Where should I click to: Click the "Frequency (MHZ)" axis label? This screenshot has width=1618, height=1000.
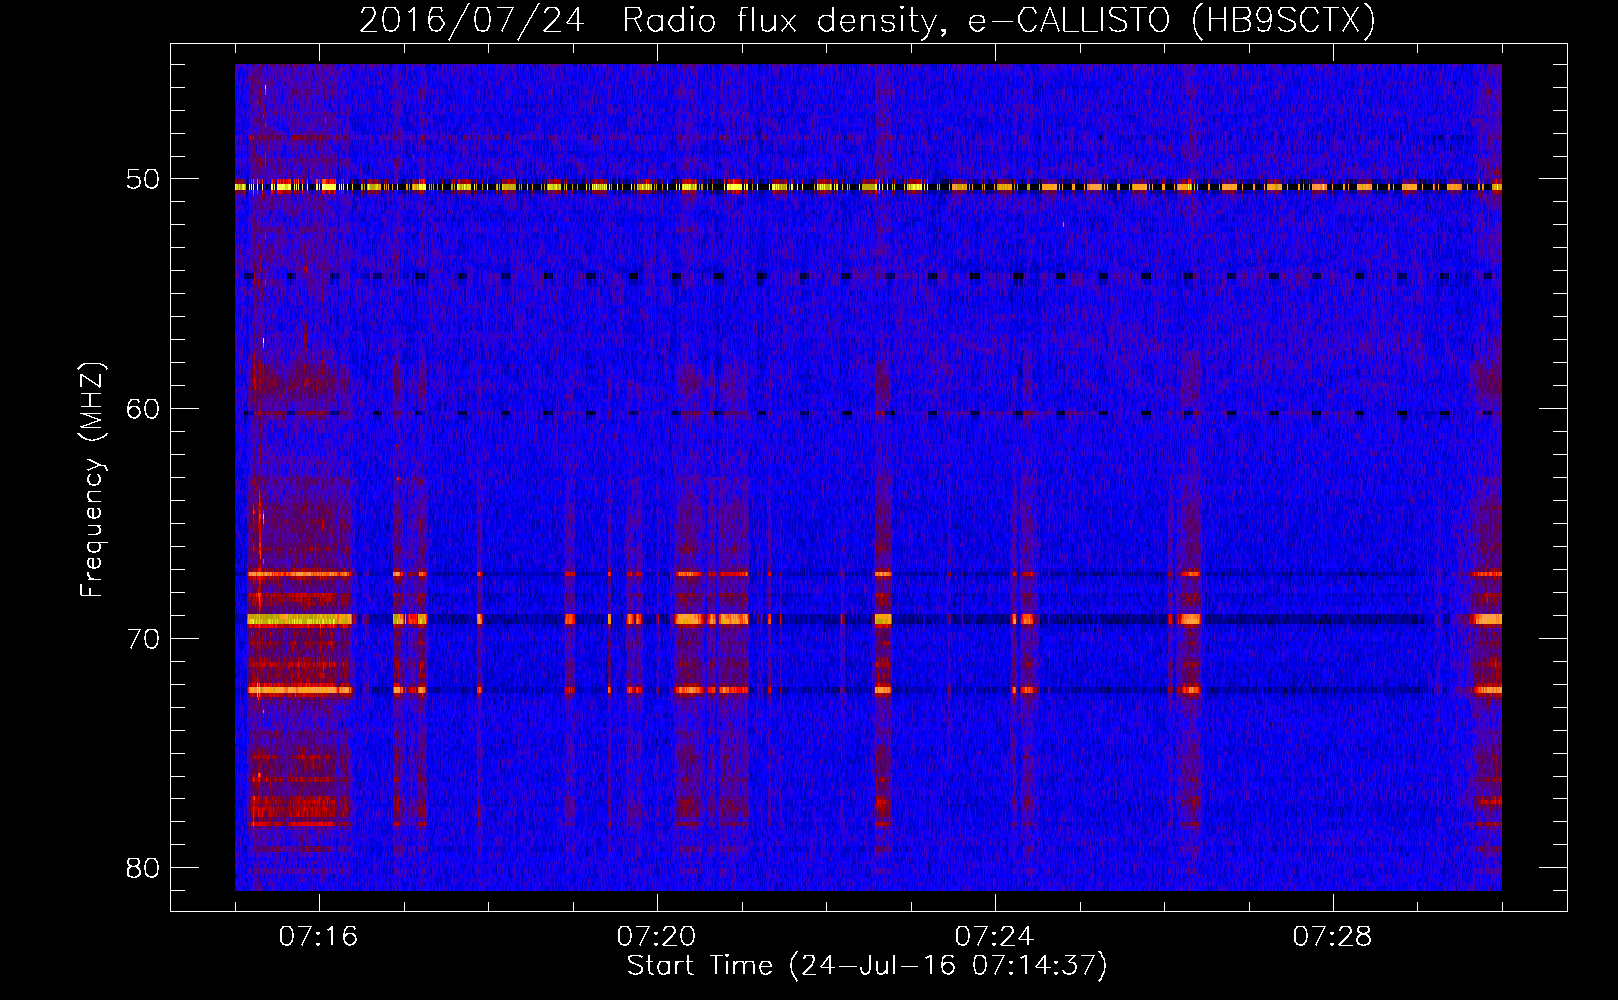click(92, 480)
